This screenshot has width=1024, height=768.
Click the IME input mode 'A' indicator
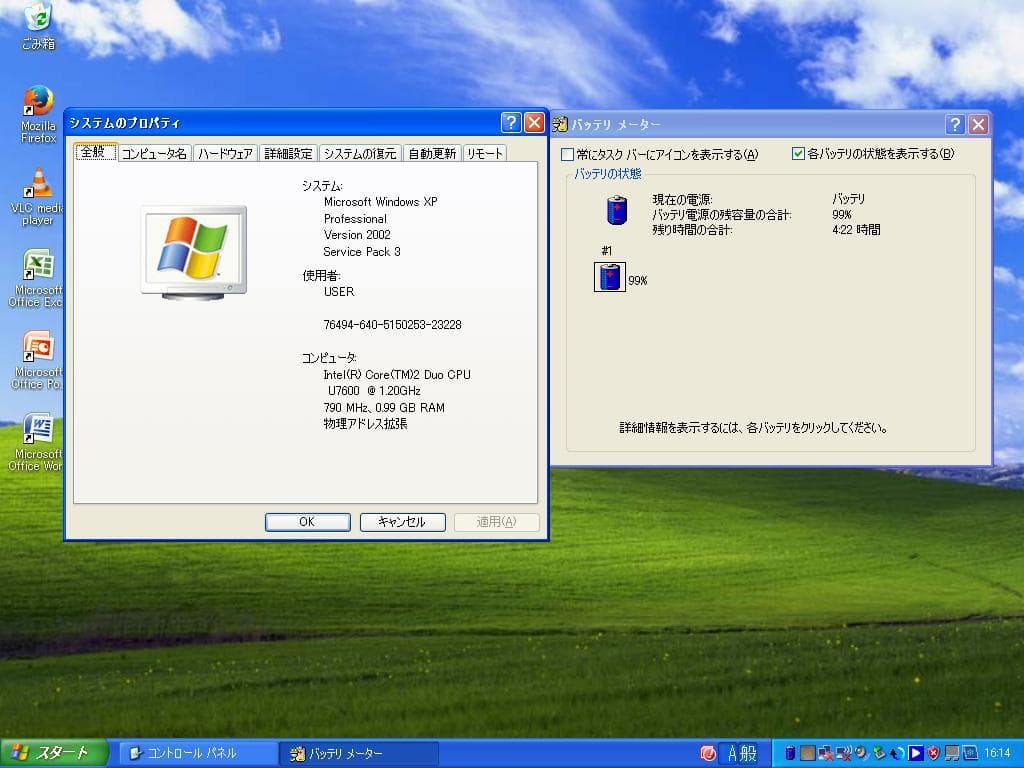(733, 754)
